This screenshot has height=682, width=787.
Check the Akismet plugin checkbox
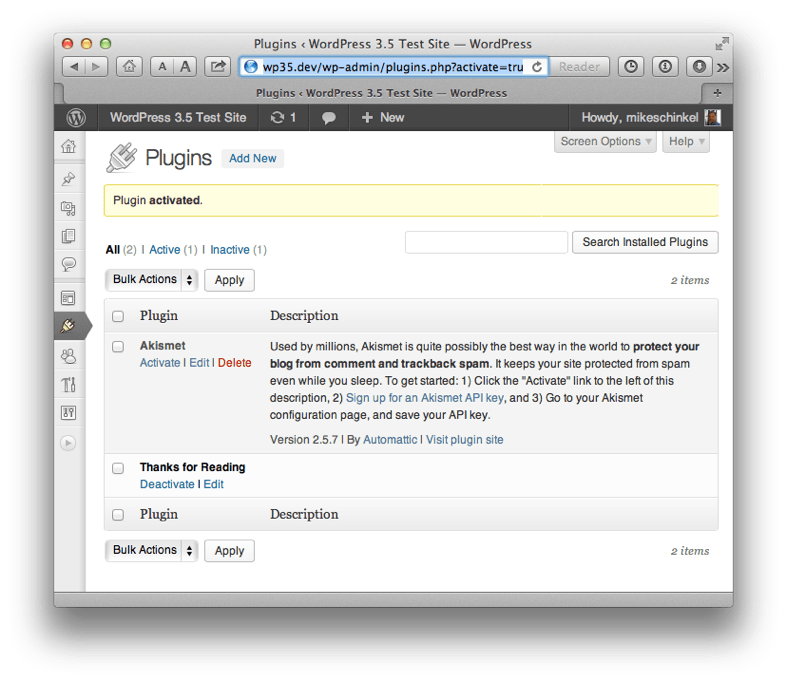click(118, 347)
